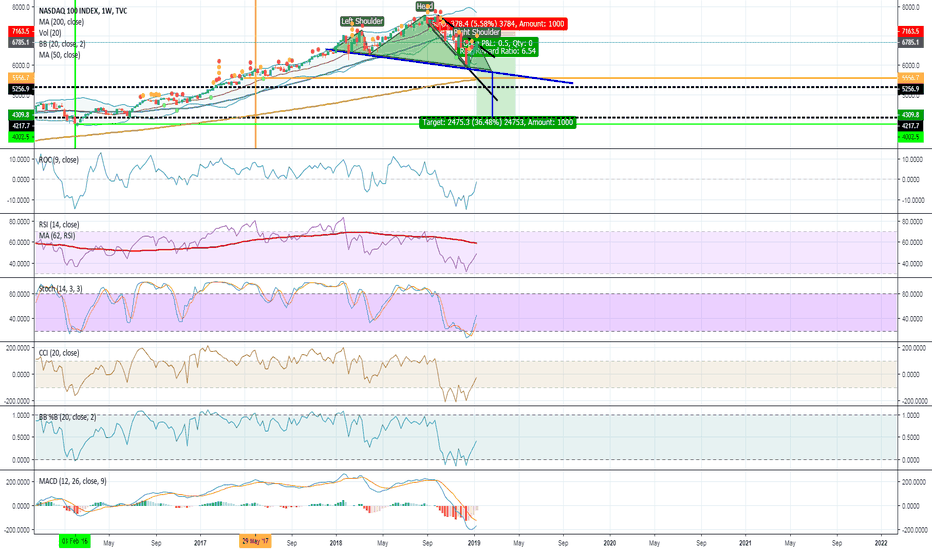Click black 5256.9 price tag on right scale
This screenshot has height=550, width=932.
click(910, 89)
